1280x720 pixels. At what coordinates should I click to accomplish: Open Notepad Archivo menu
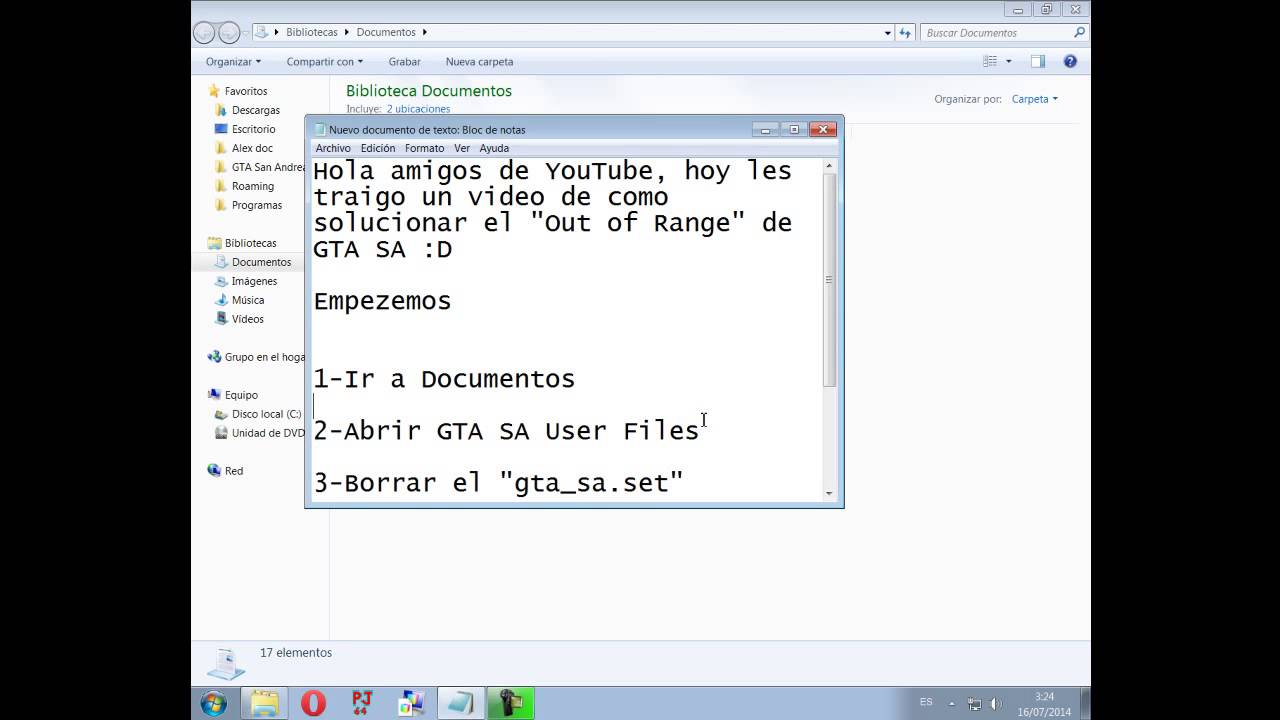coord(333,148)
